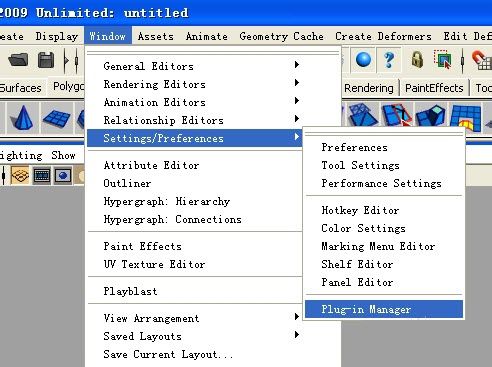Open the Marking Menu Editor

384,246
